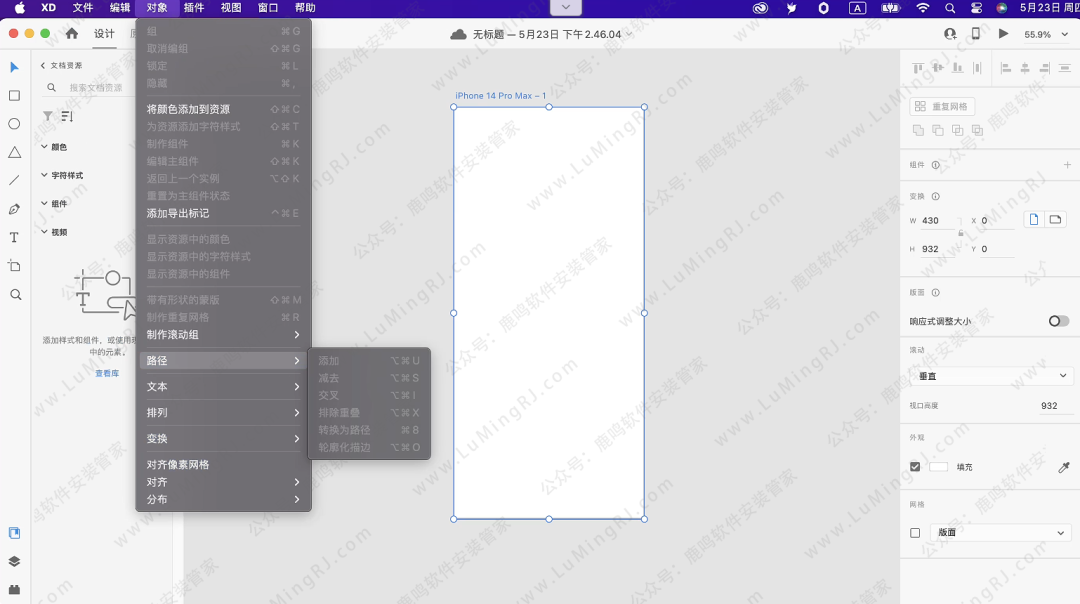Select the Rectangle tool

[x=14, y=96]
